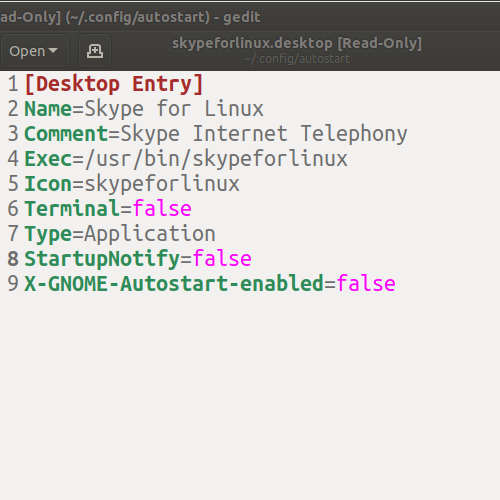Click the X-GNOME-Autostart-enabled=false line
This screenshot has width=500, height=500.
[210, 284]
